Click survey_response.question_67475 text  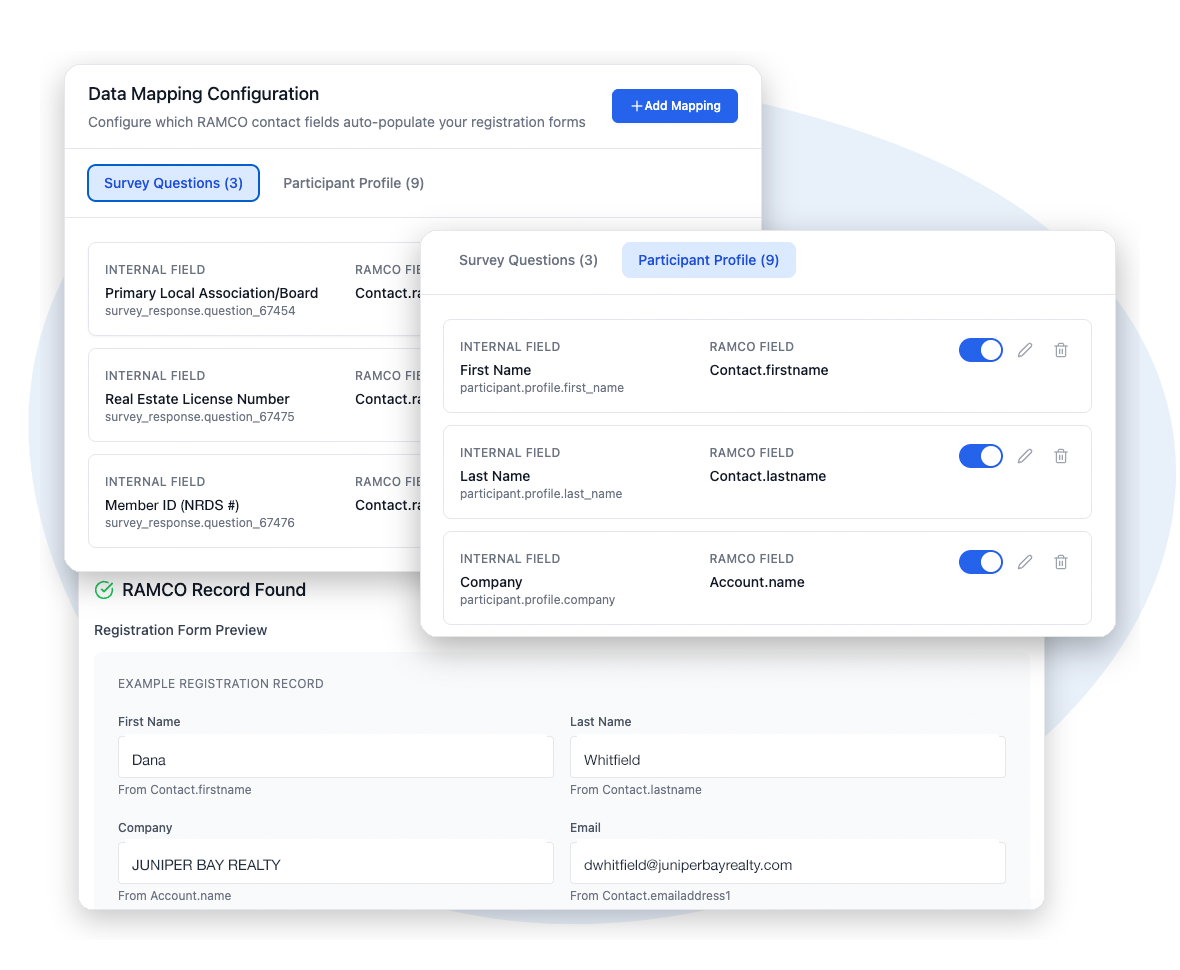point(199,417)
